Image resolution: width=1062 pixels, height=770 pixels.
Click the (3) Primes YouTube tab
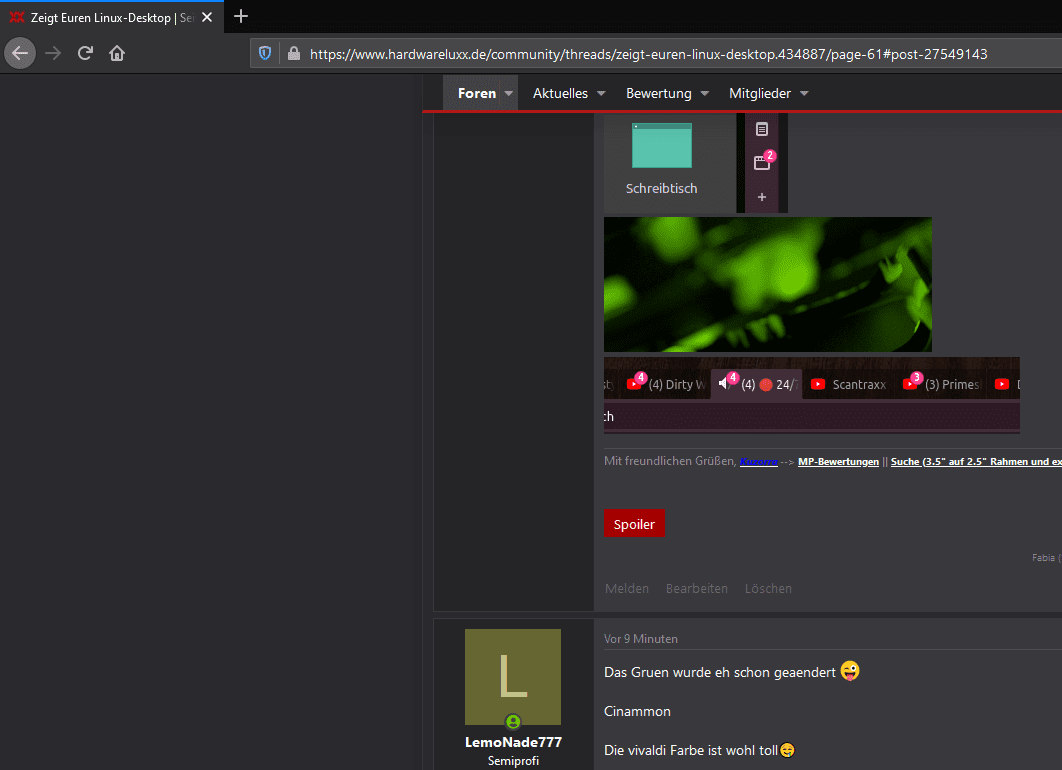[941, 384]
